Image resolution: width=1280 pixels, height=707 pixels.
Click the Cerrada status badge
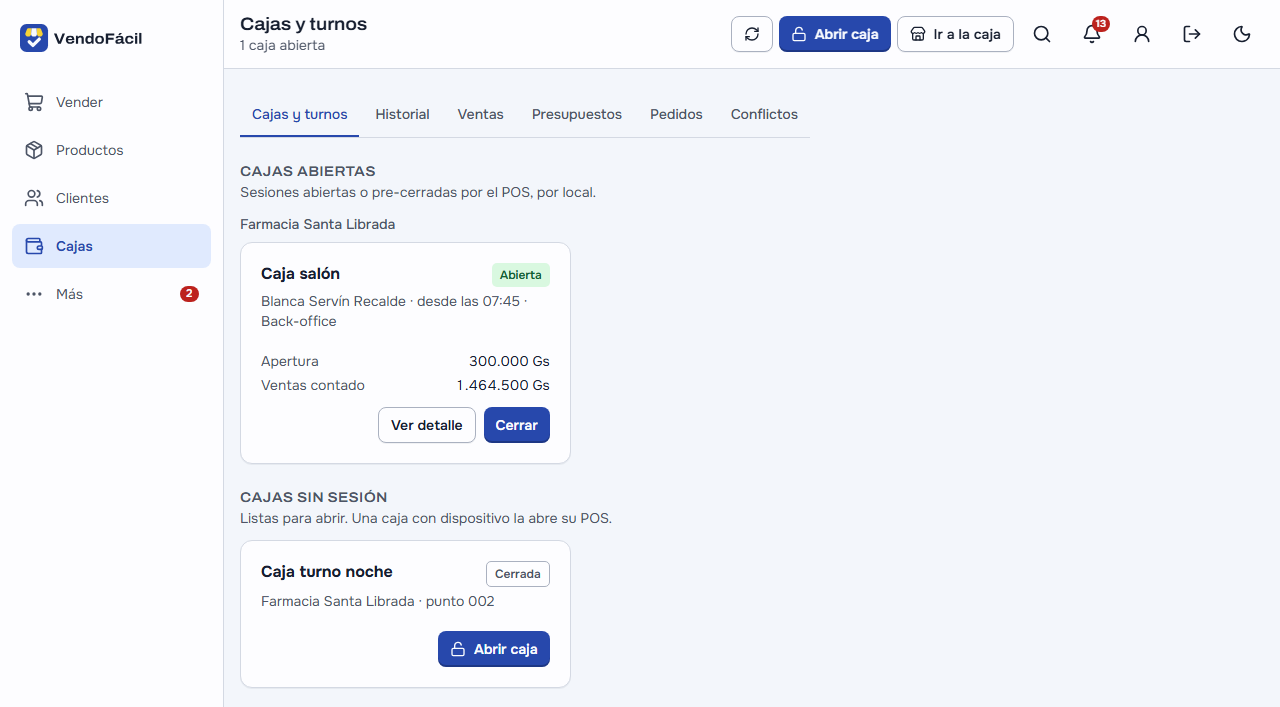click(518, 574)
